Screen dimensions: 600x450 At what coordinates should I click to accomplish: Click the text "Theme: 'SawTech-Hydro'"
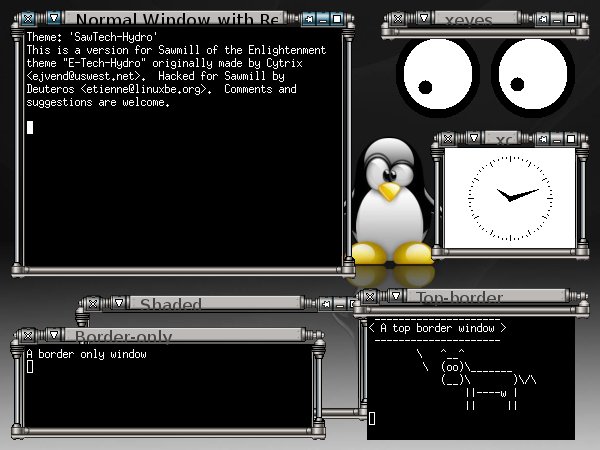[92, 37]
